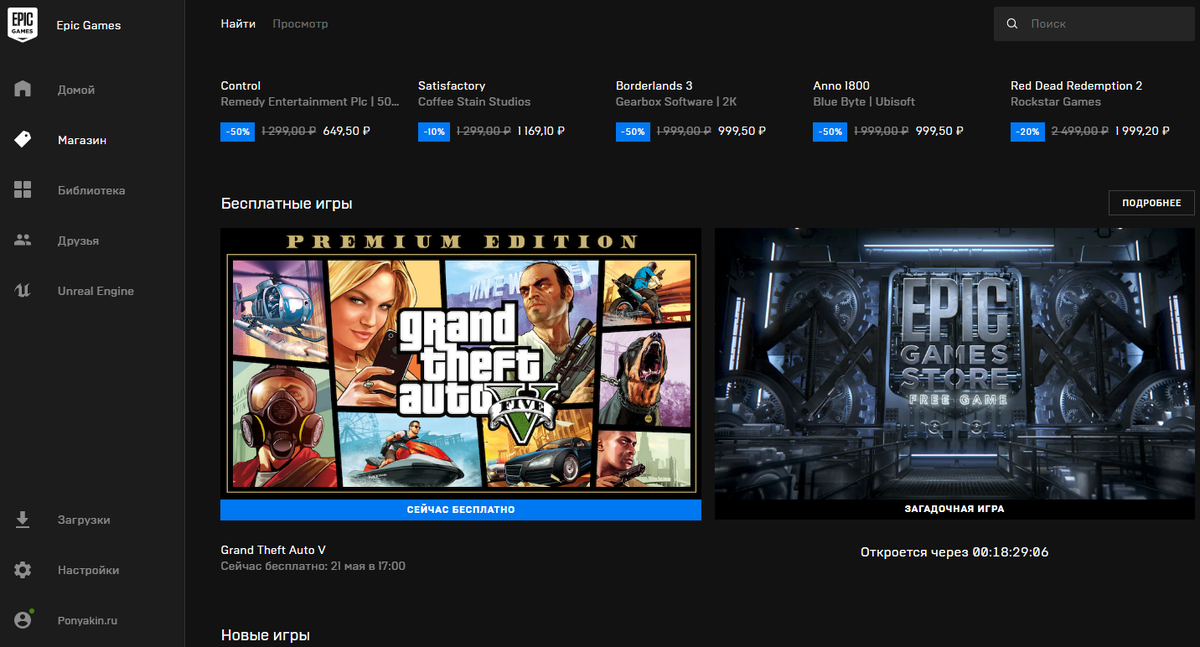Click the Epic Games logo icon
Image resolution: width=1200 pixels, height=647 pixels.
(23, 24)
